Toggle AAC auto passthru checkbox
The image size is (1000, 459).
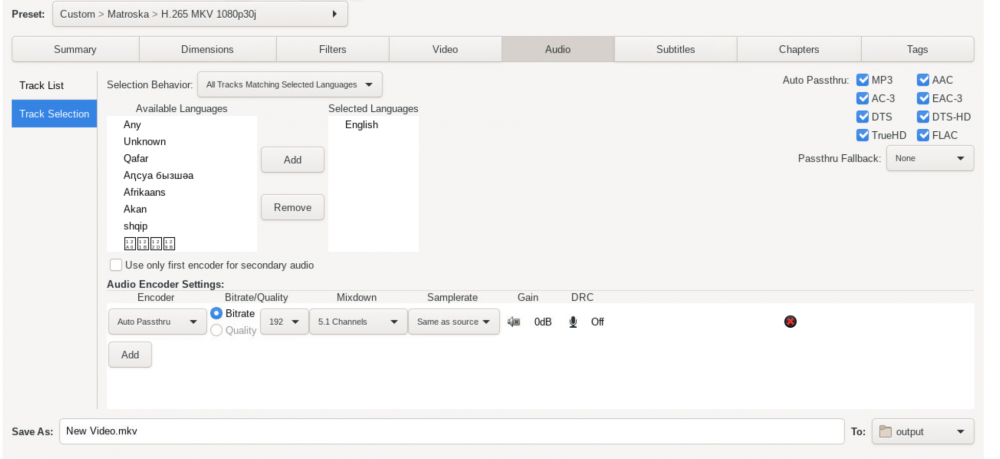click(923, 80)
